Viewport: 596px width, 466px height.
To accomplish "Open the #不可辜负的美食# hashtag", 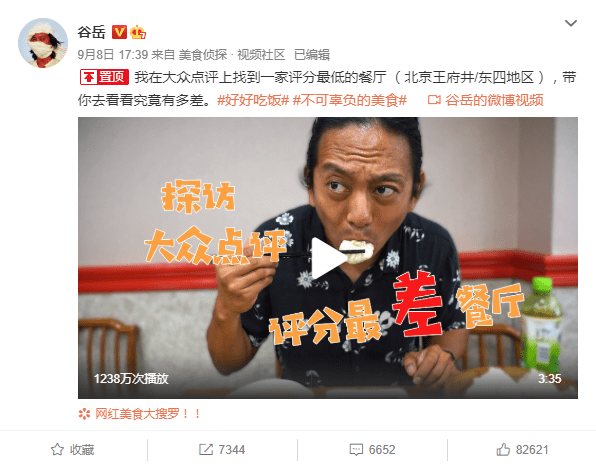I will pyautogui.click(x=350, y=100).
